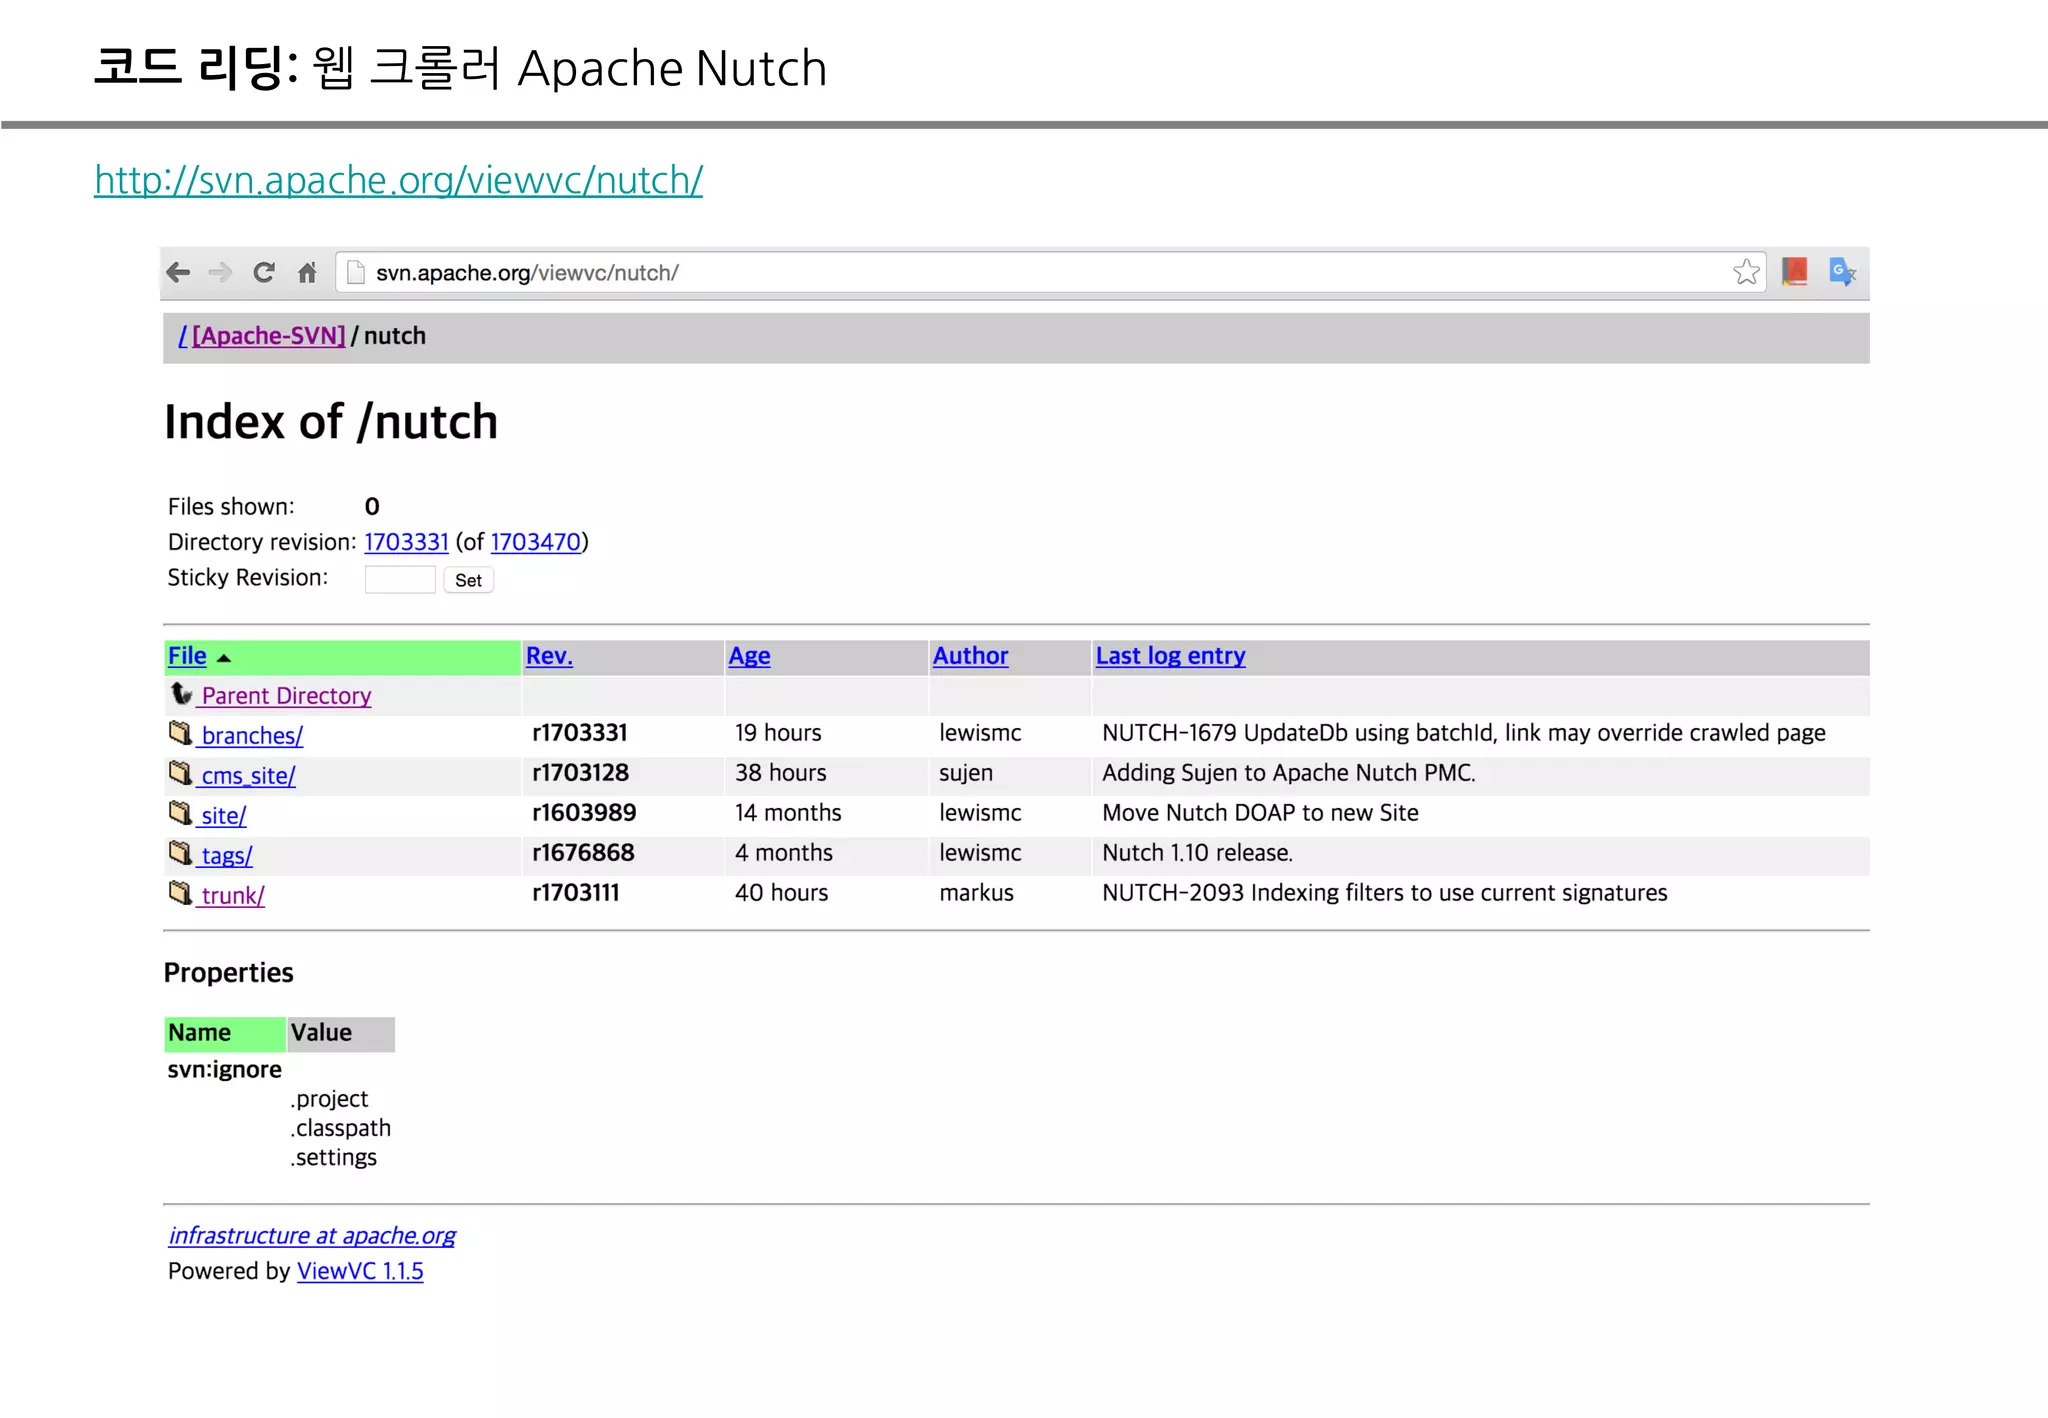Click the cms_site folder icon
Screen dimensions: 2048x1418
[x=180, y=773]
